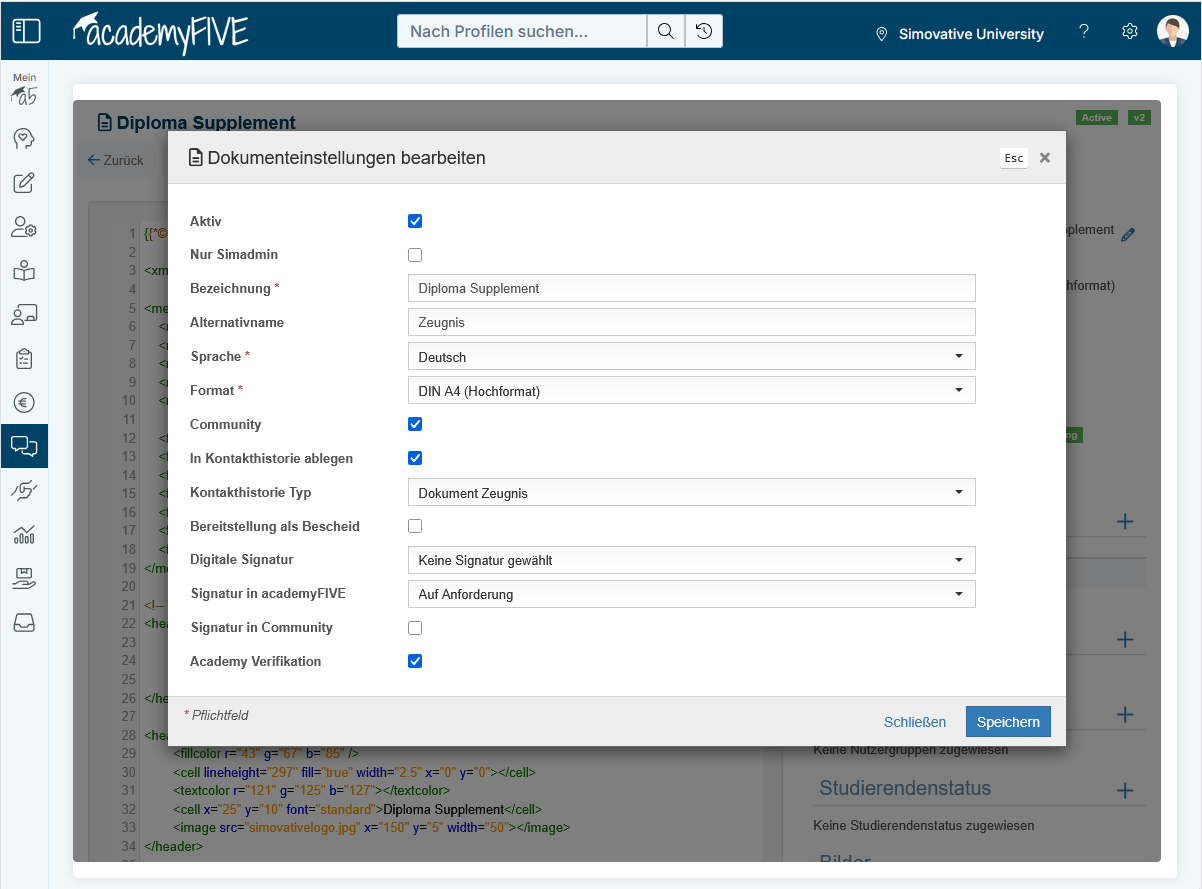Viewport: 1202px width, 889px height.
Task: Enable the Nur Simadmin checkbox
Action: click(x=415, y=255)
